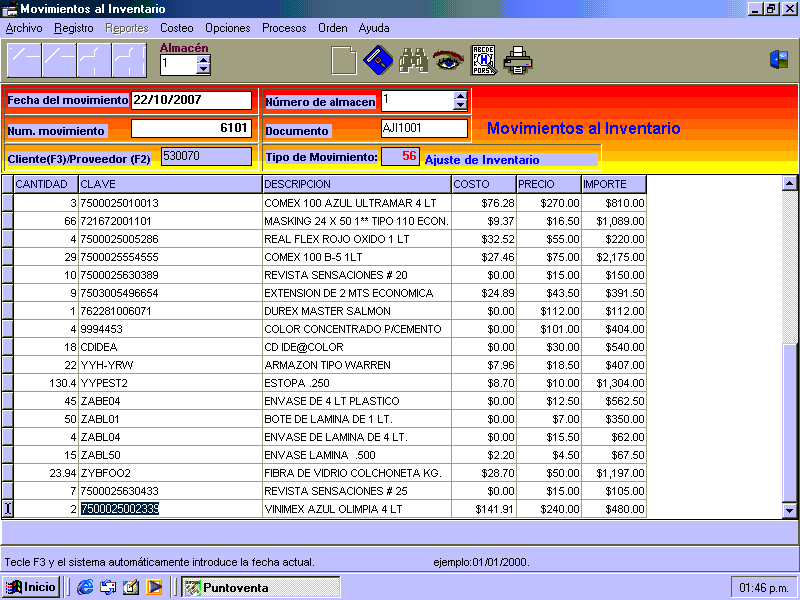The image size is (800, 600).
Task: Launch Internet Explorer from quick launch
Action: coord(85,587)
